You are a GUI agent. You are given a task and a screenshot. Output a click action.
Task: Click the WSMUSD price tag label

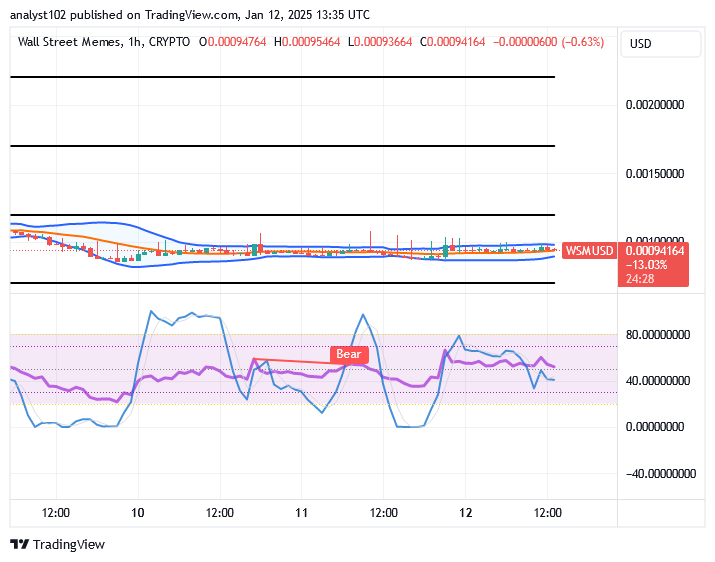pos(589,250)
